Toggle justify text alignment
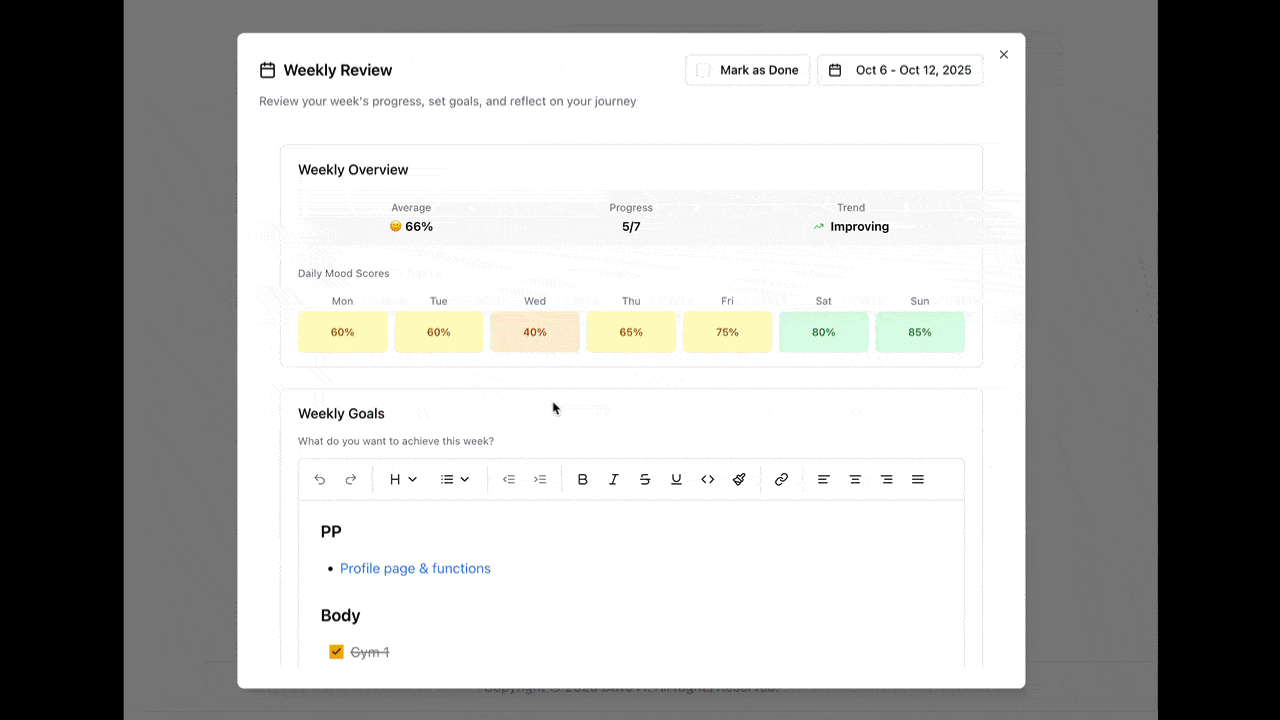Viewport: 1280px width, 720px height. click(918, 479)
